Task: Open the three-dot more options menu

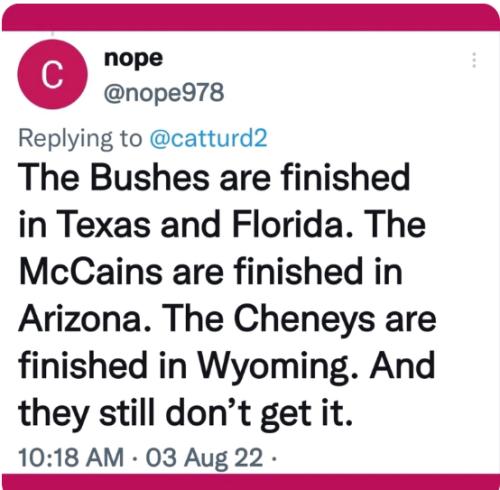Action: (474, 60)
